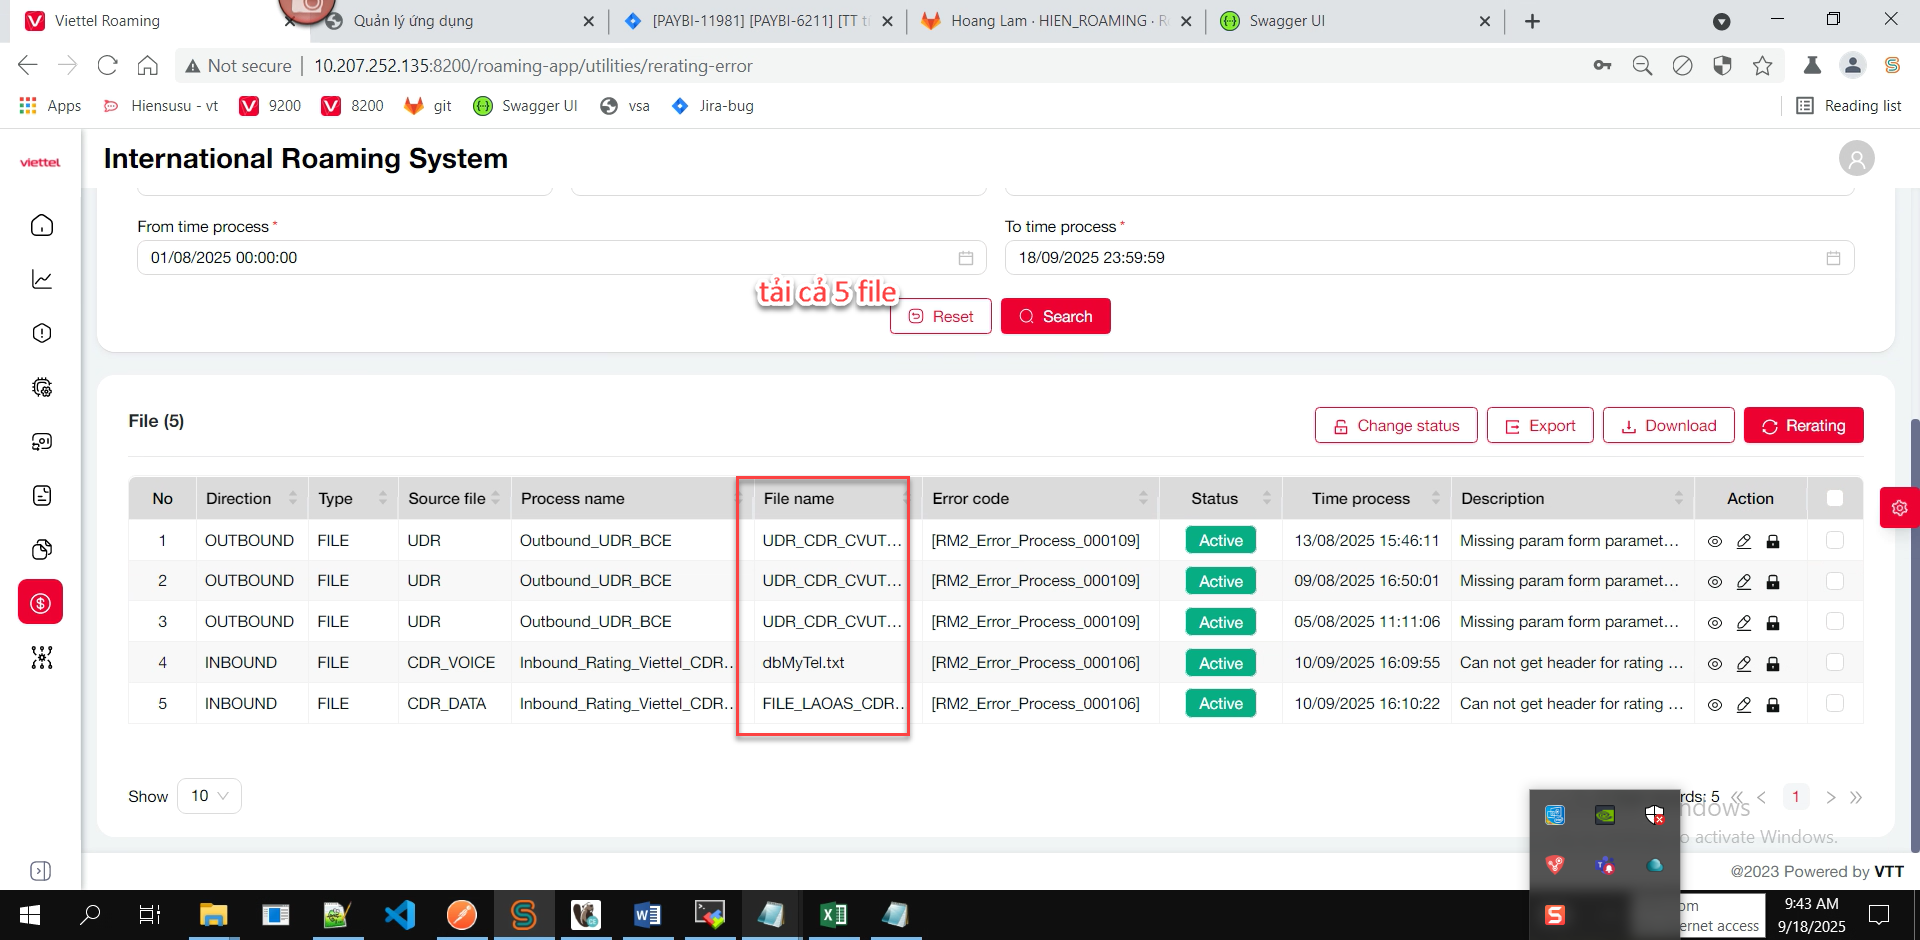The height and width of the screenshot is (940, 1920).
Task: Click the red Search button
Action: coord(1055,317)
